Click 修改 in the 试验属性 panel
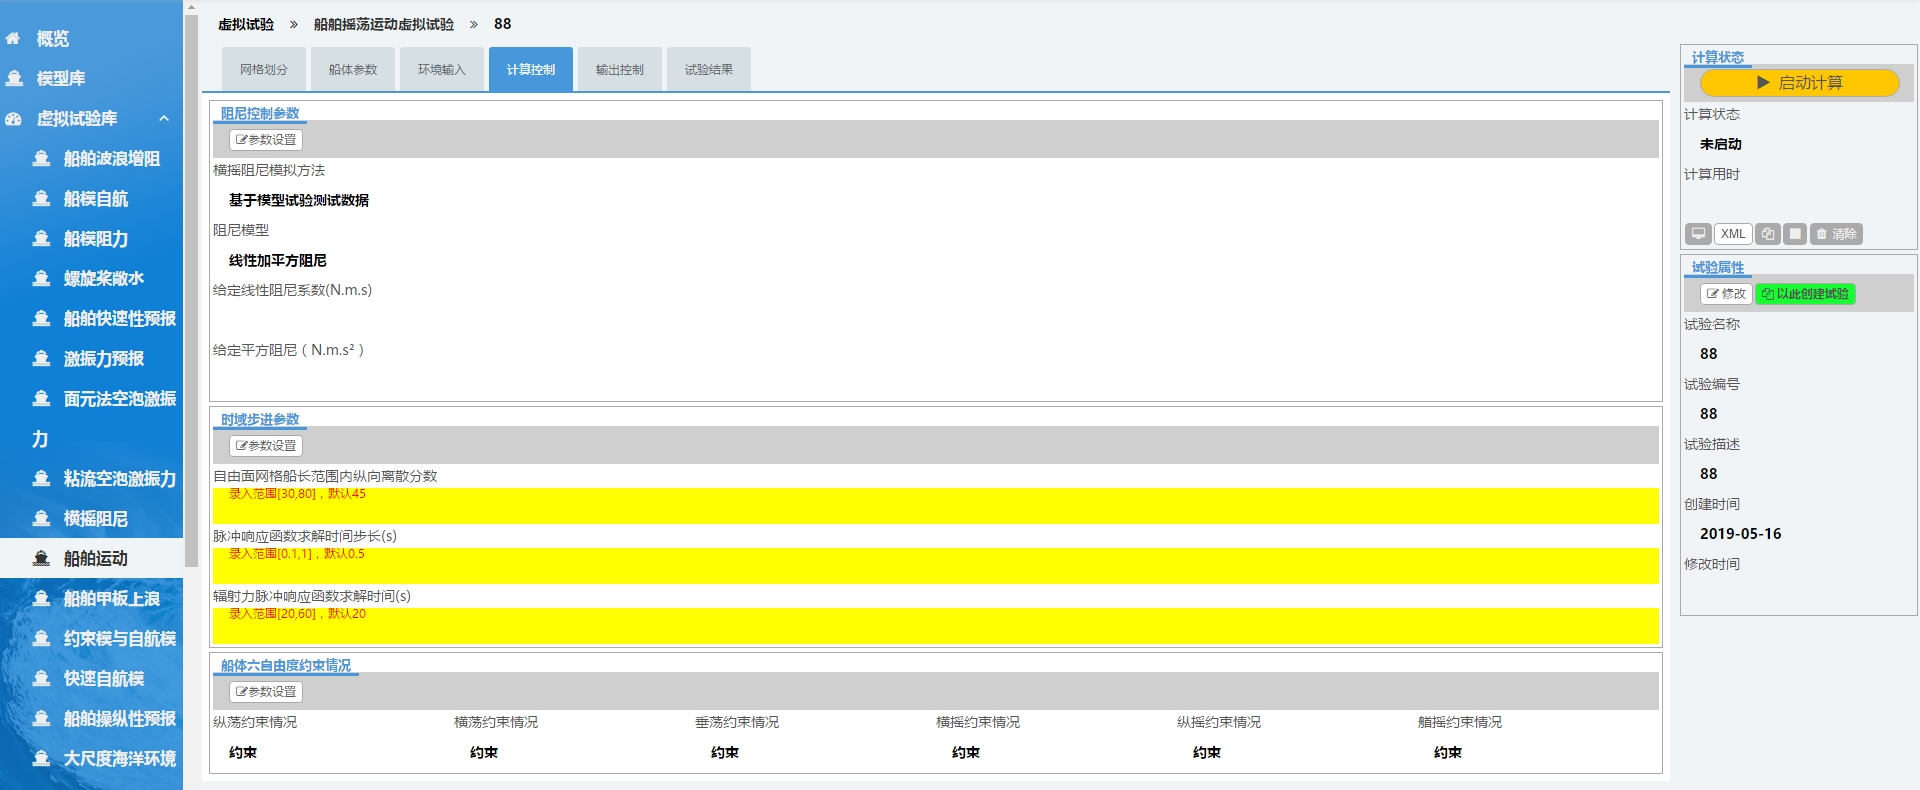This screenshot has height=790, width=1920. [x=1726, y=294]
